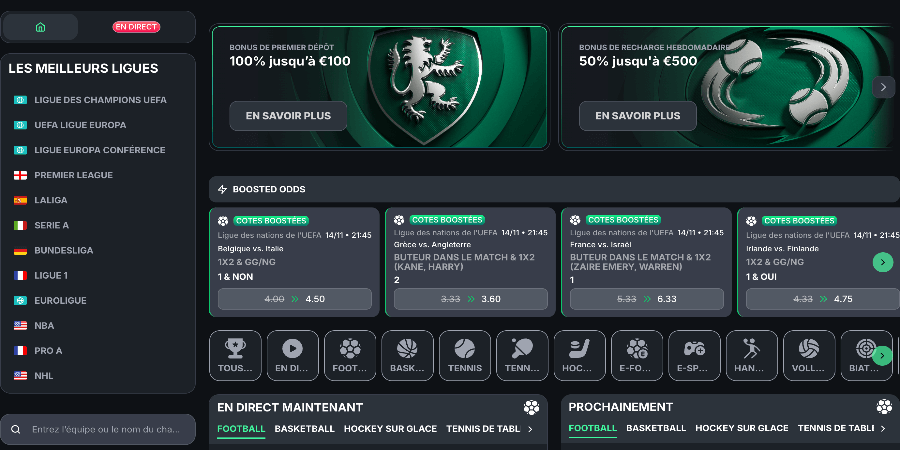The width and height of the screenshot is (900, 450).
Task: Choose the Tennis sport tile
Action: [x=465, y=355]
